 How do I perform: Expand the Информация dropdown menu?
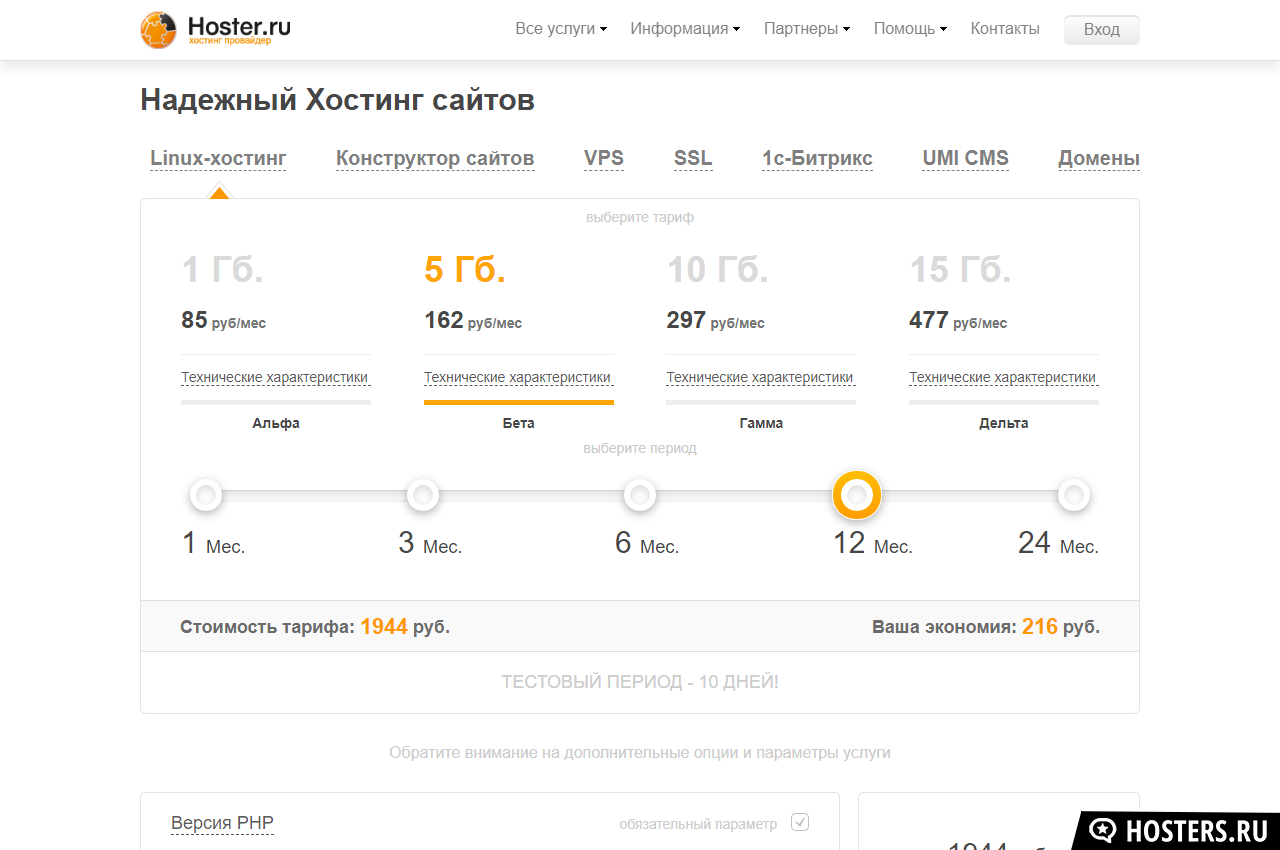click(685, 29)
